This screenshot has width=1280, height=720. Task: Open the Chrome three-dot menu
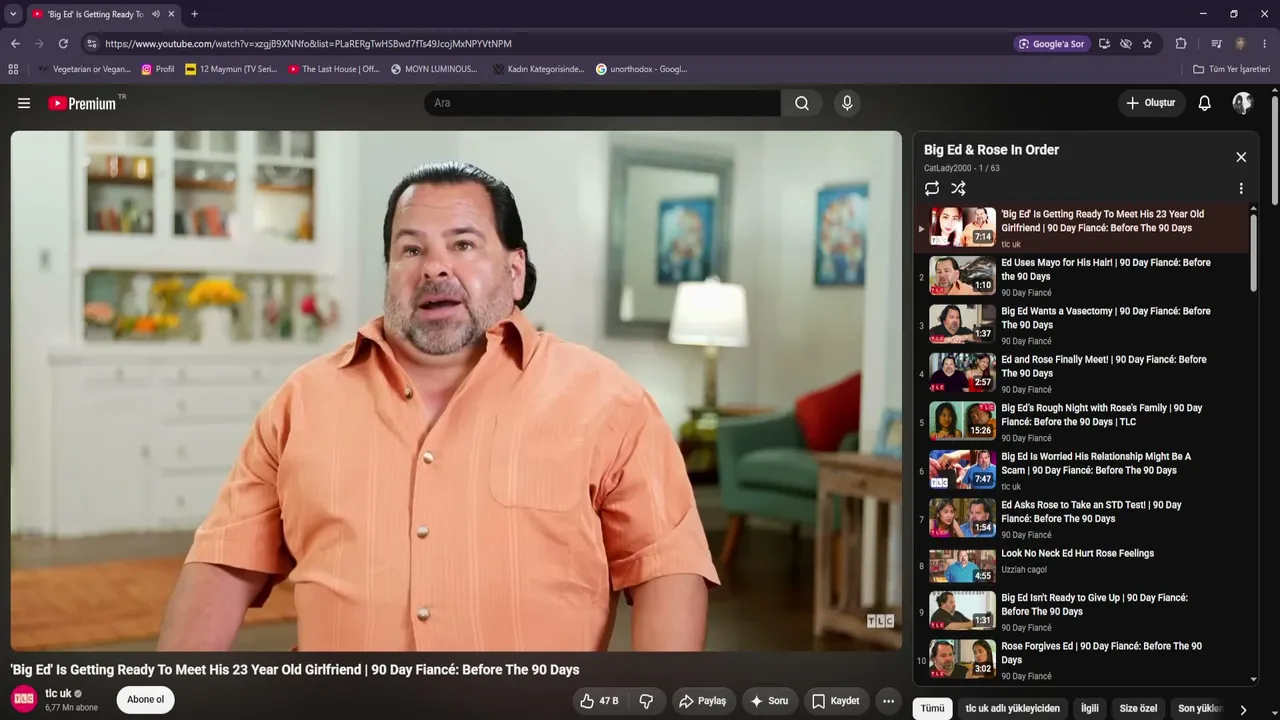tap(1265, 44)
